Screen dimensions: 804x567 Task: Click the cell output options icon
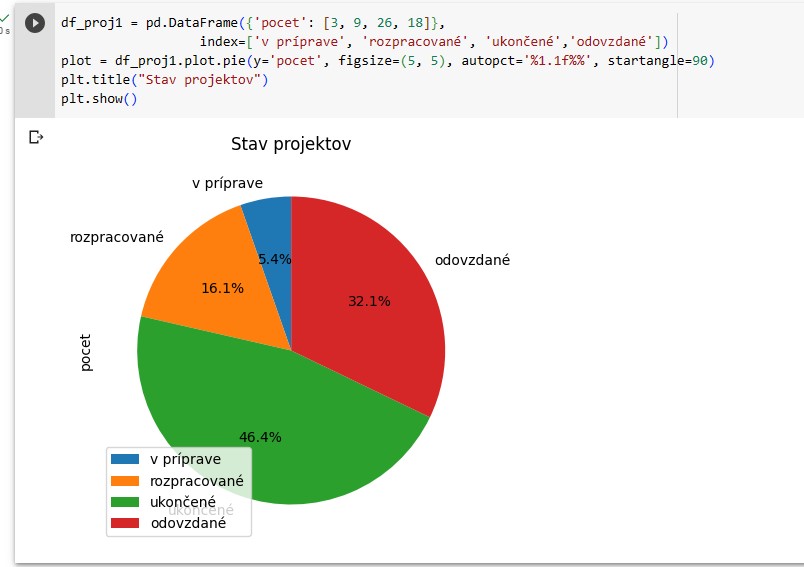point(36,137)
